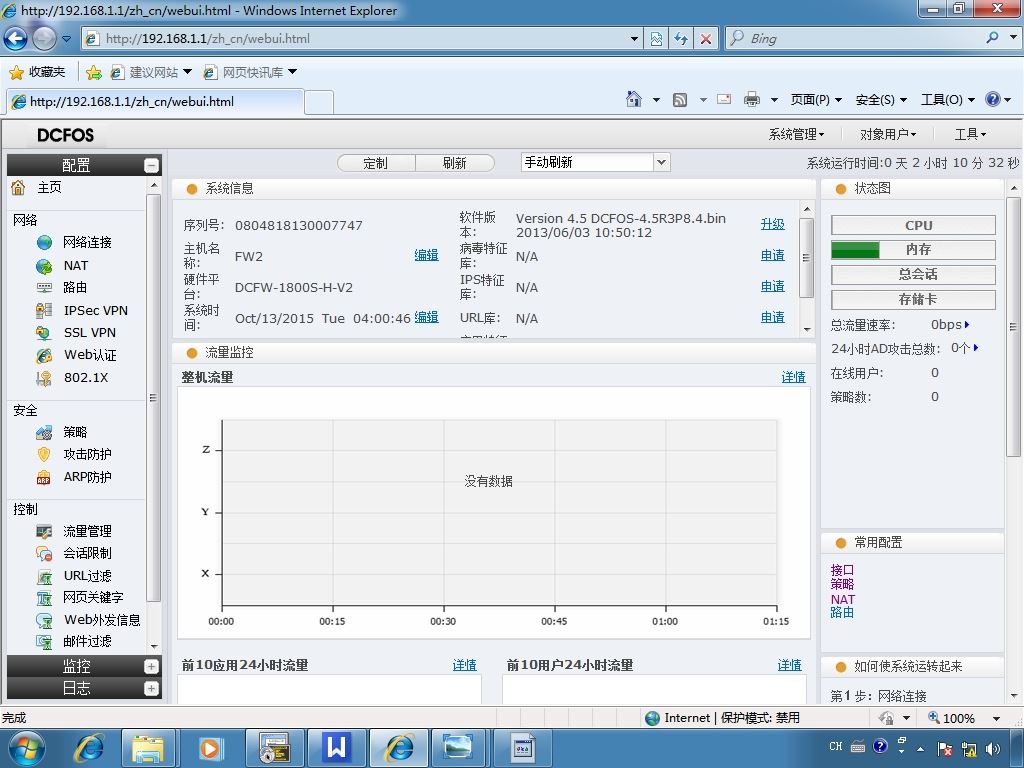Go to 主页 home icon in sidebar
Viewport: 1024px width, 768px height.
(18, 187)
